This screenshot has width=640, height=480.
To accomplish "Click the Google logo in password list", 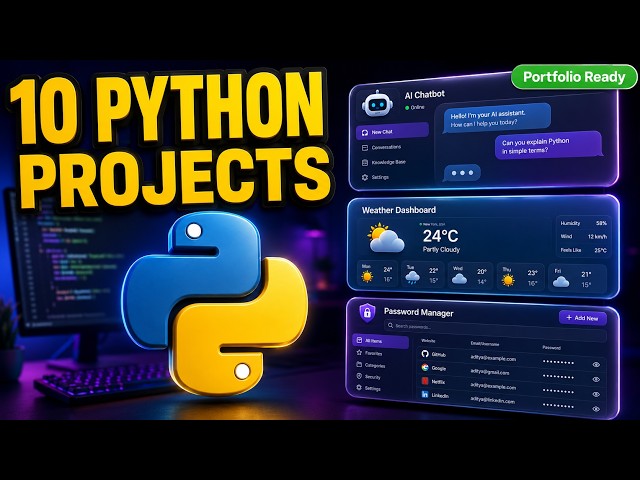I will [x=425, y=367].
